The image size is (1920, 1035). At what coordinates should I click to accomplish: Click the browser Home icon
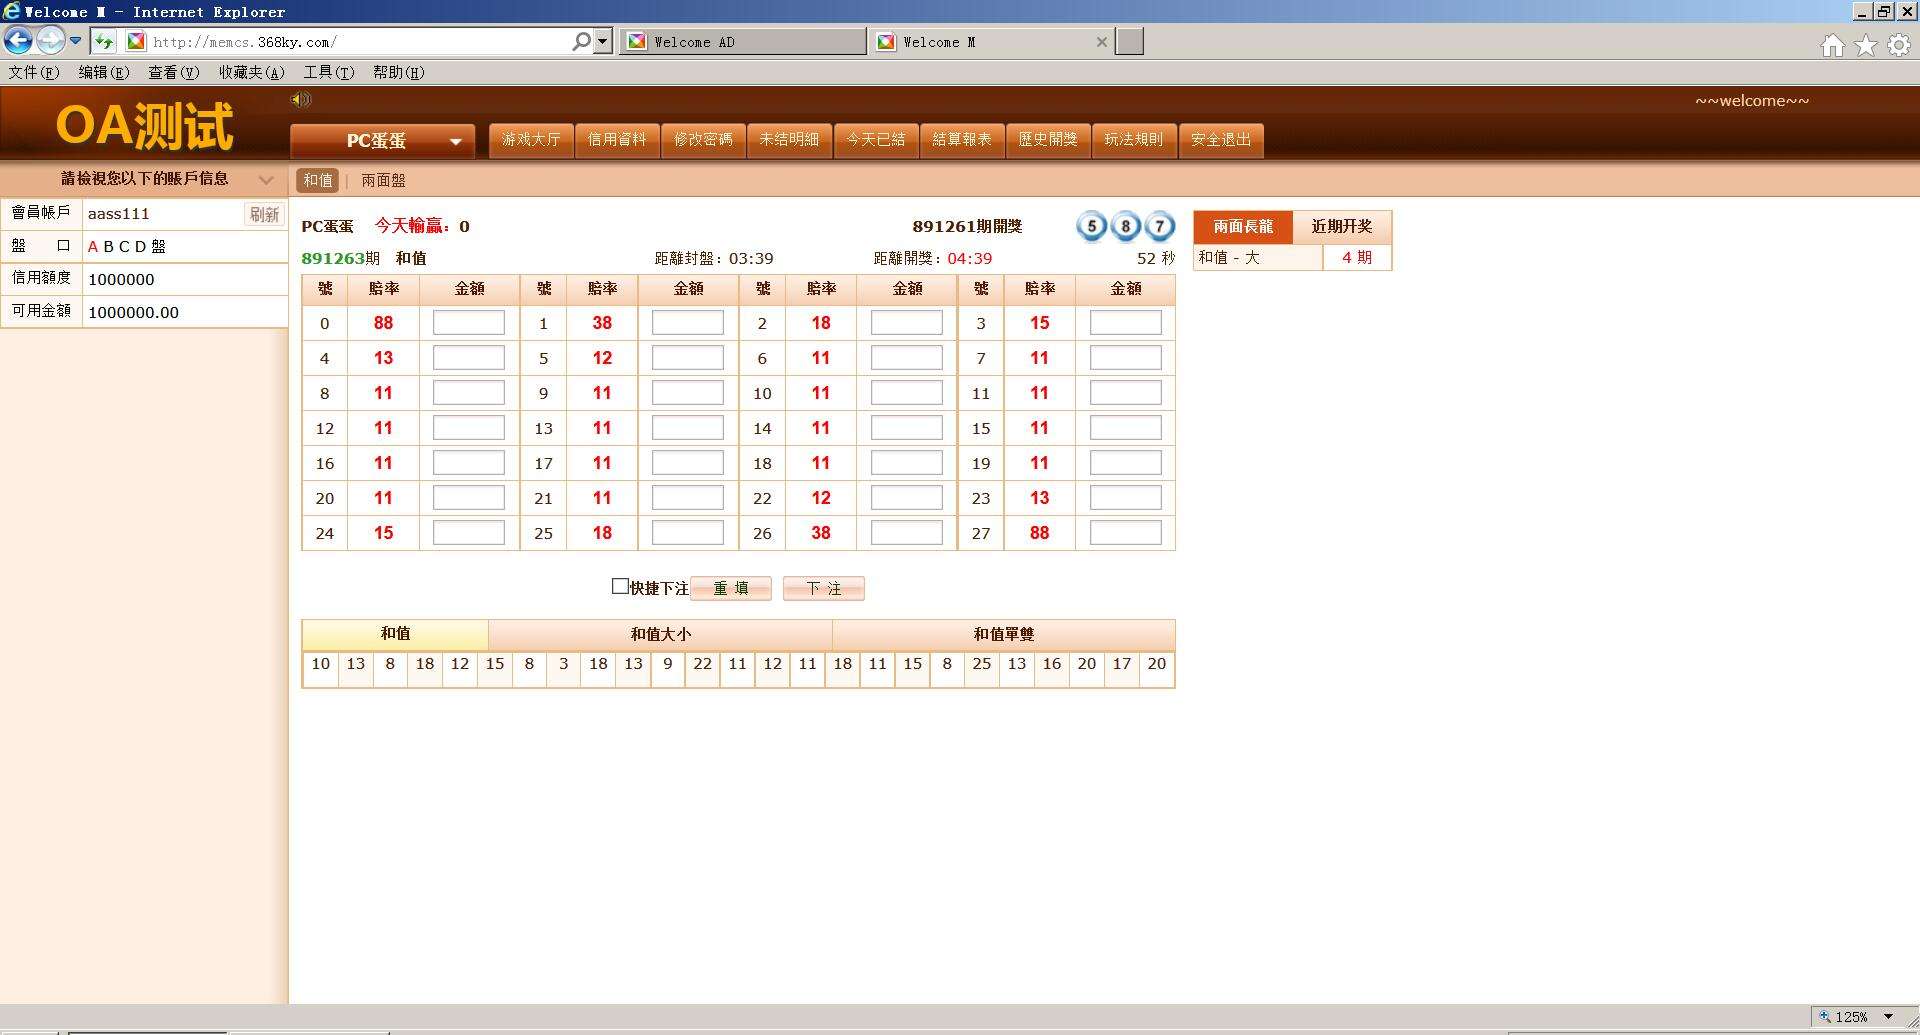pyautogui.click(x=1832, y=46)
